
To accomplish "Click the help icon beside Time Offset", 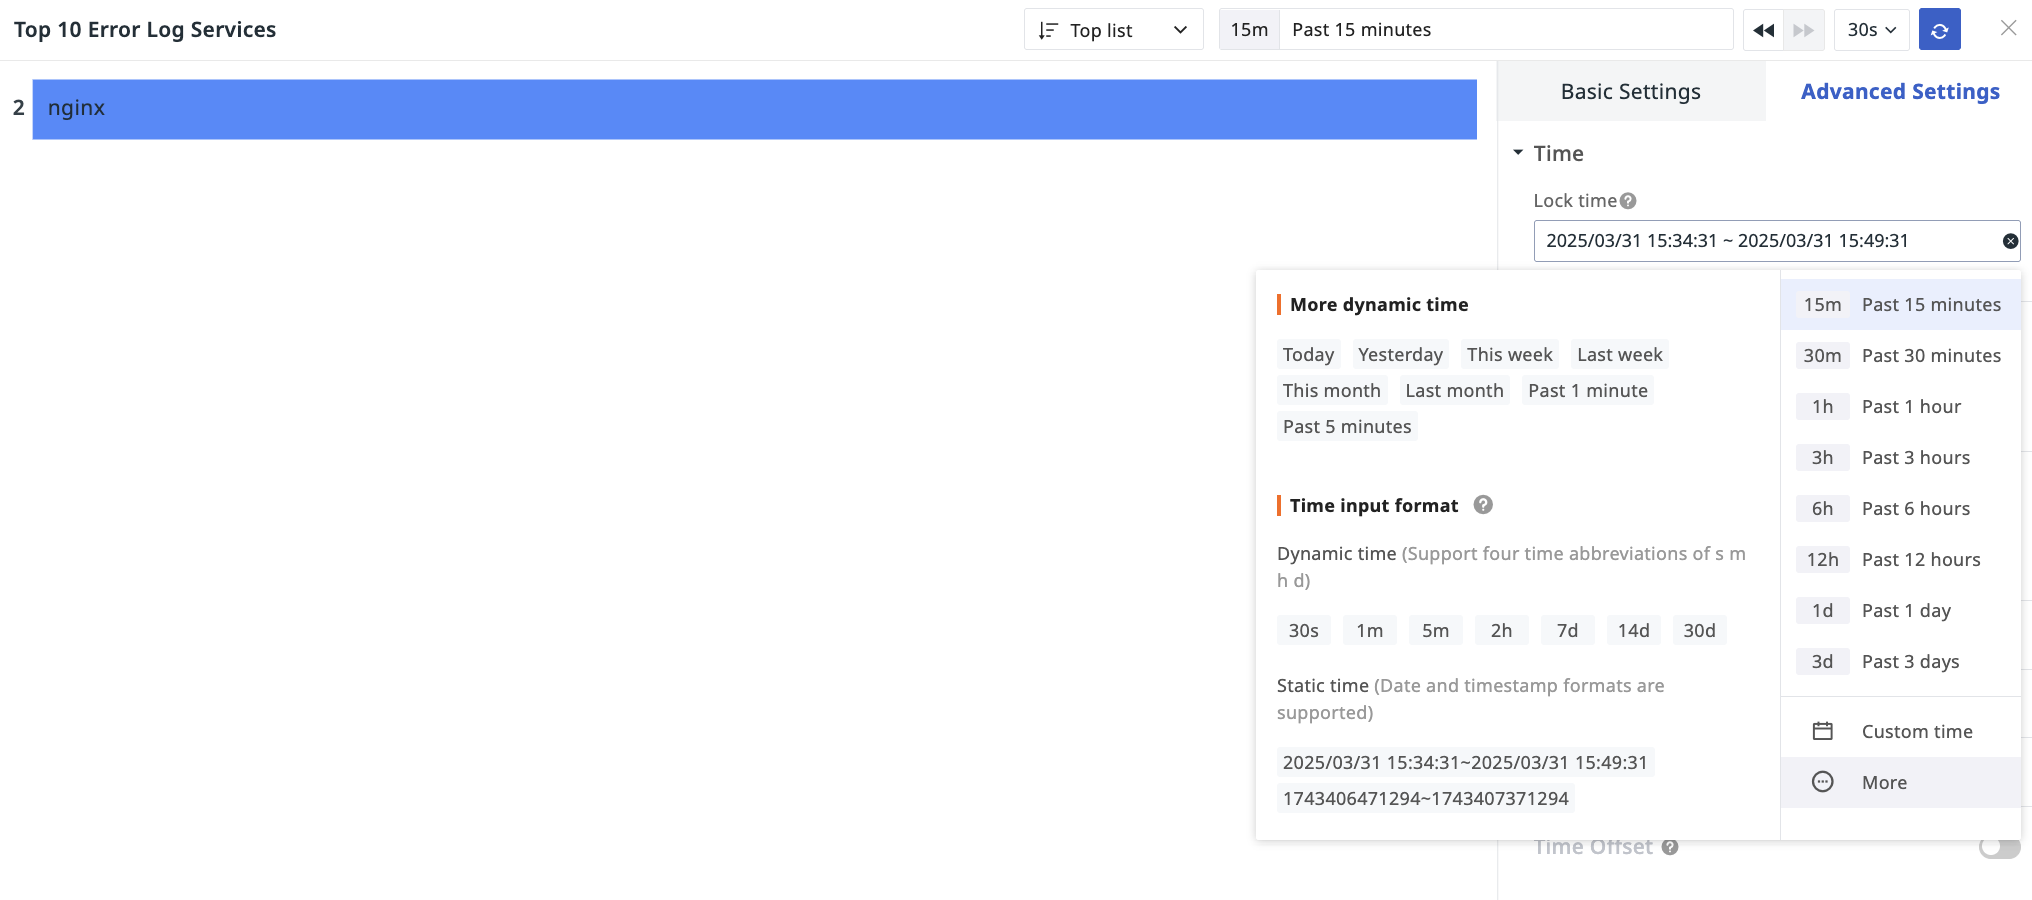I will coord(1670,847).
